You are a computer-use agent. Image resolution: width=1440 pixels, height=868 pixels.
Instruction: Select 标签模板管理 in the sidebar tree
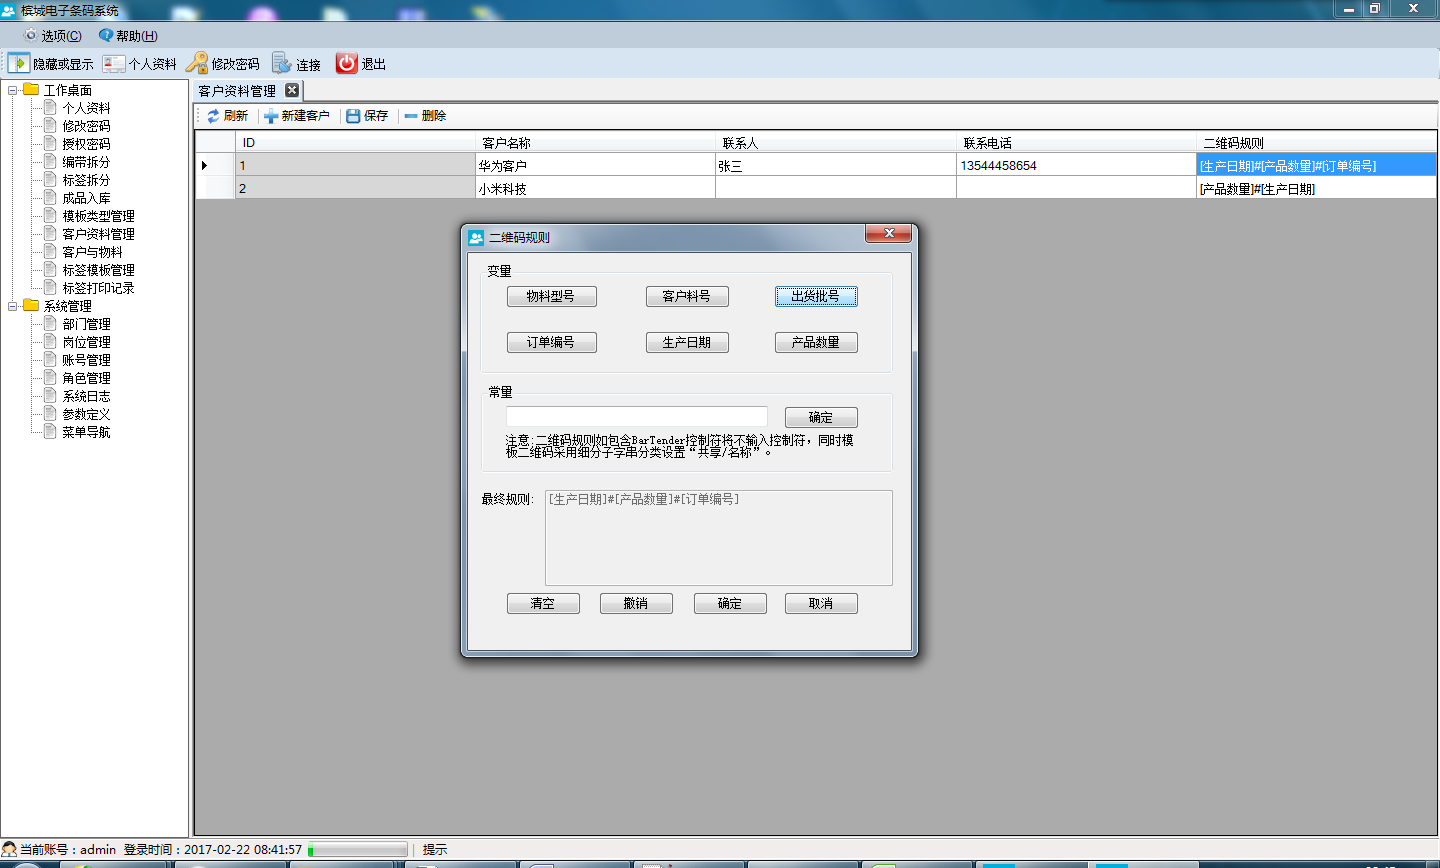tap(98, 270)
